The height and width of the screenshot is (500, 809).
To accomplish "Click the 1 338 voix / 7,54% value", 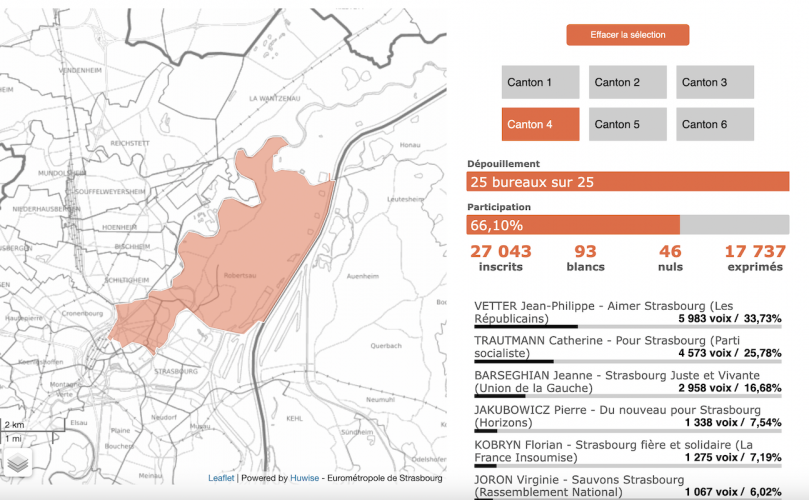I will (x=733, y=423).
